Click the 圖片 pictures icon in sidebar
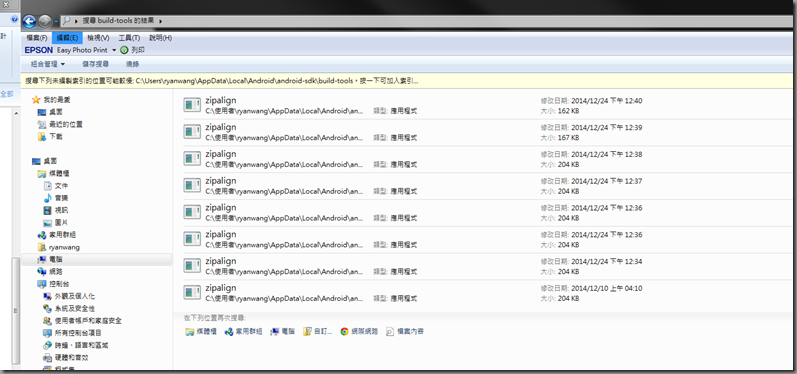The width and height of the screenshot is (797, 374). tap(47, 223)
